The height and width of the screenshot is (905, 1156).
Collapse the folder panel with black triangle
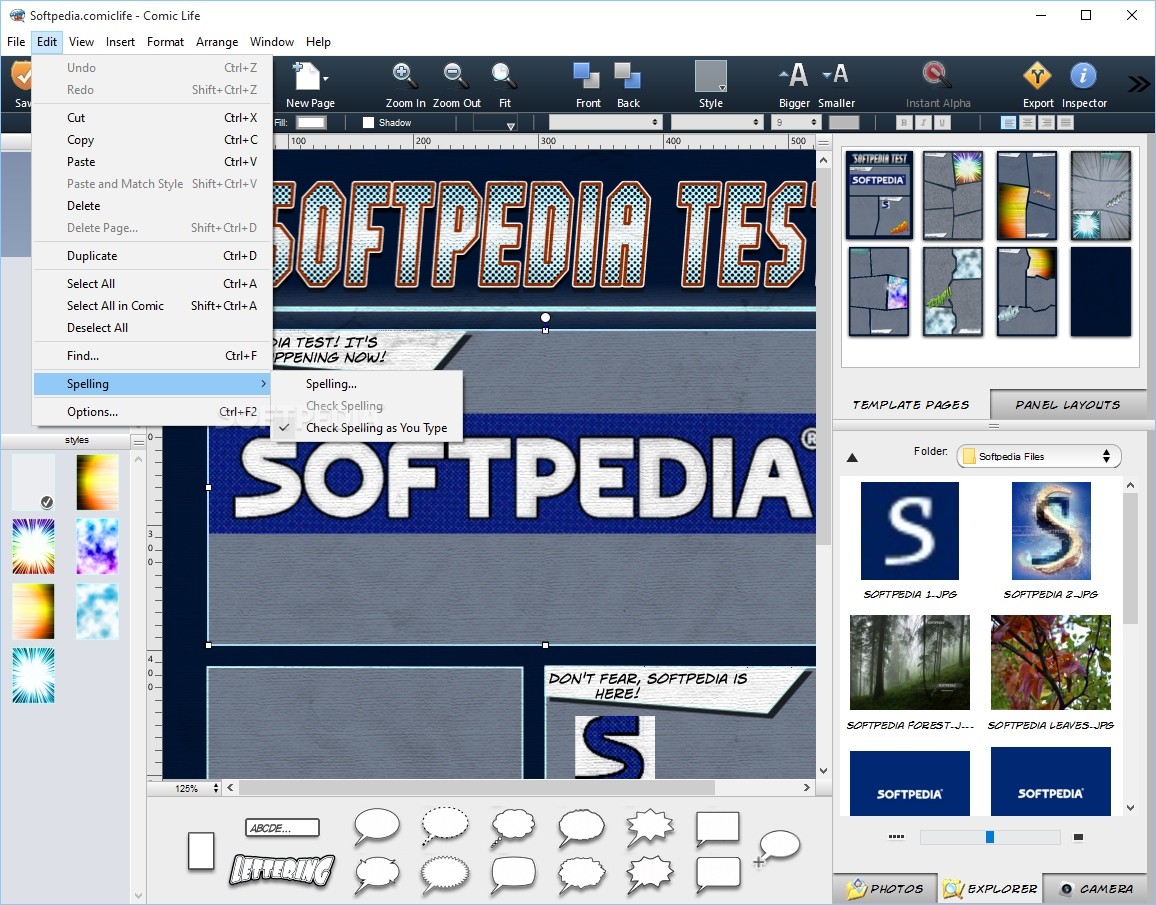click(852, 458)
